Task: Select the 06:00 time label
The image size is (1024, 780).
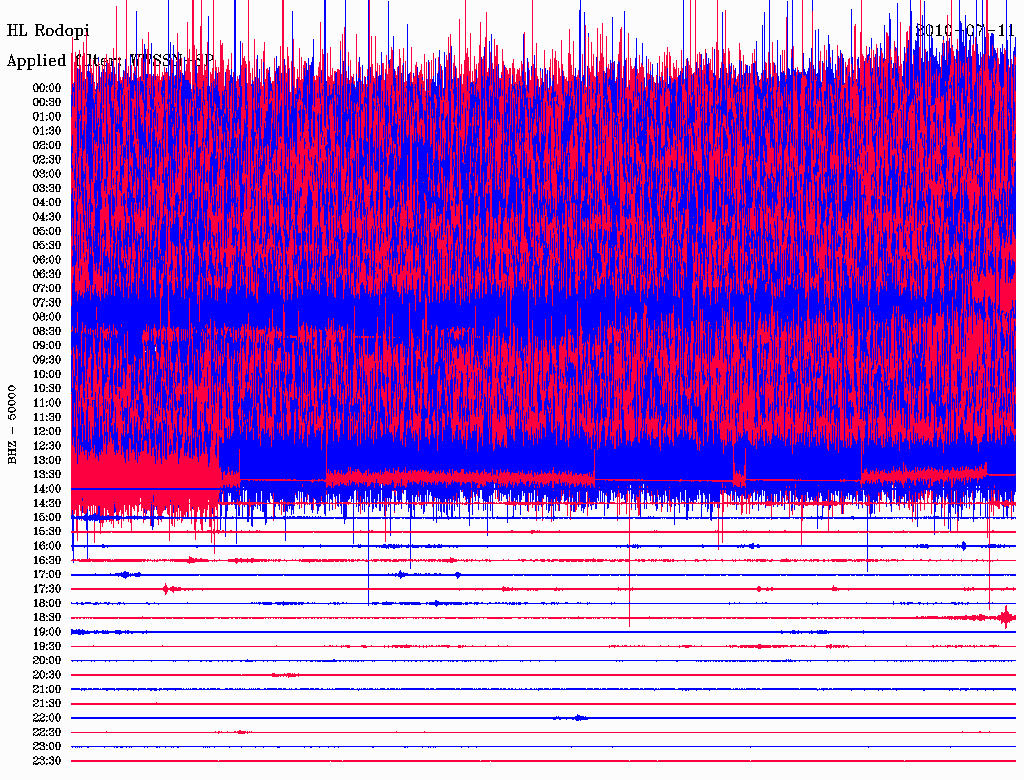Action: [x=47, y=260]
